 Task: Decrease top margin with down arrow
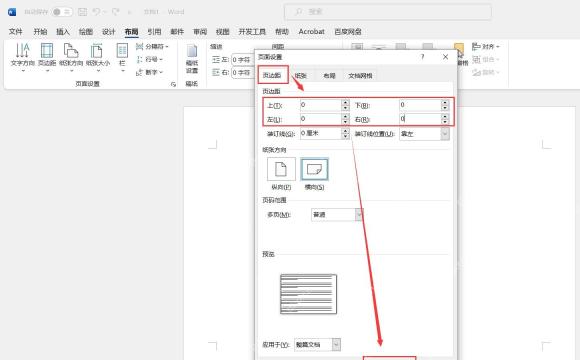[345, 108]
